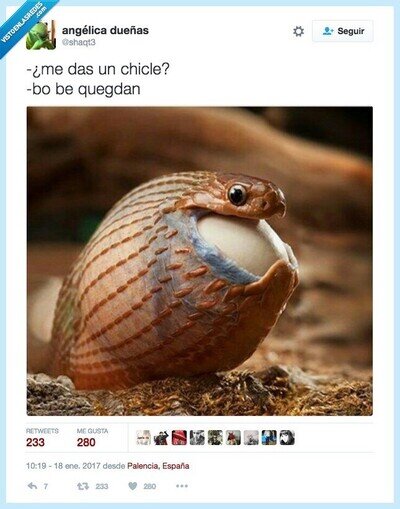Like the tweet with heart icon

point(133,486)
